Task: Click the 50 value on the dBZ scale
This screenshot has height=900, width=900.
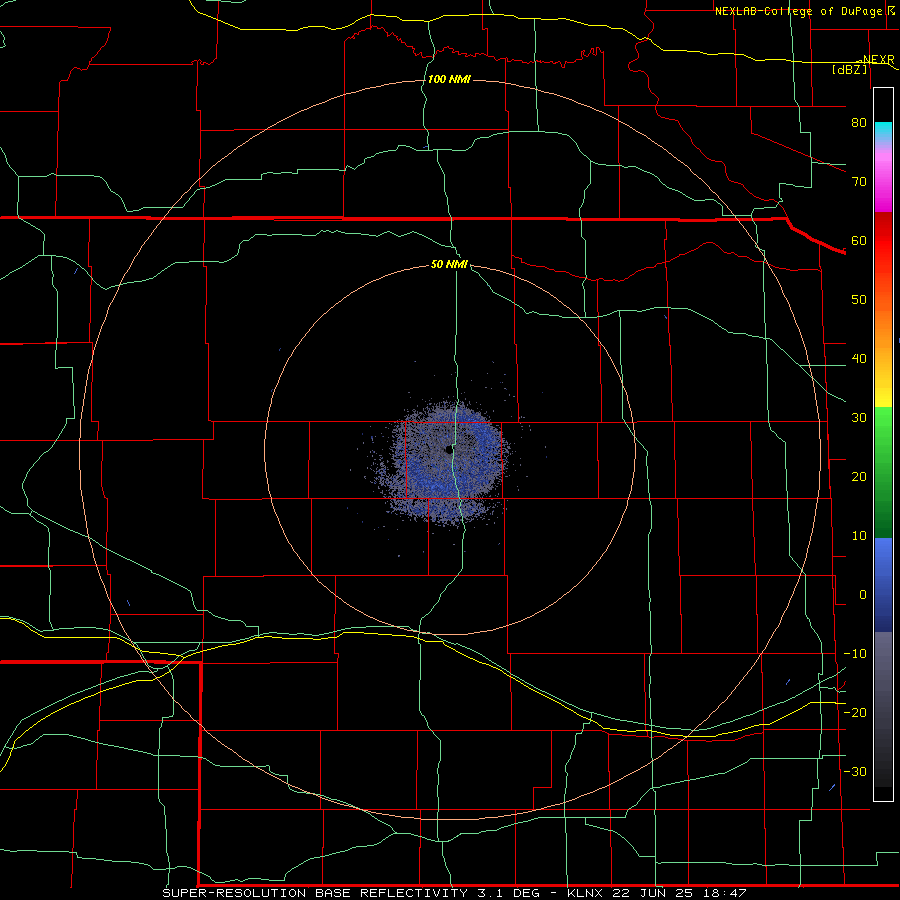Action: [x=859, y=300]
